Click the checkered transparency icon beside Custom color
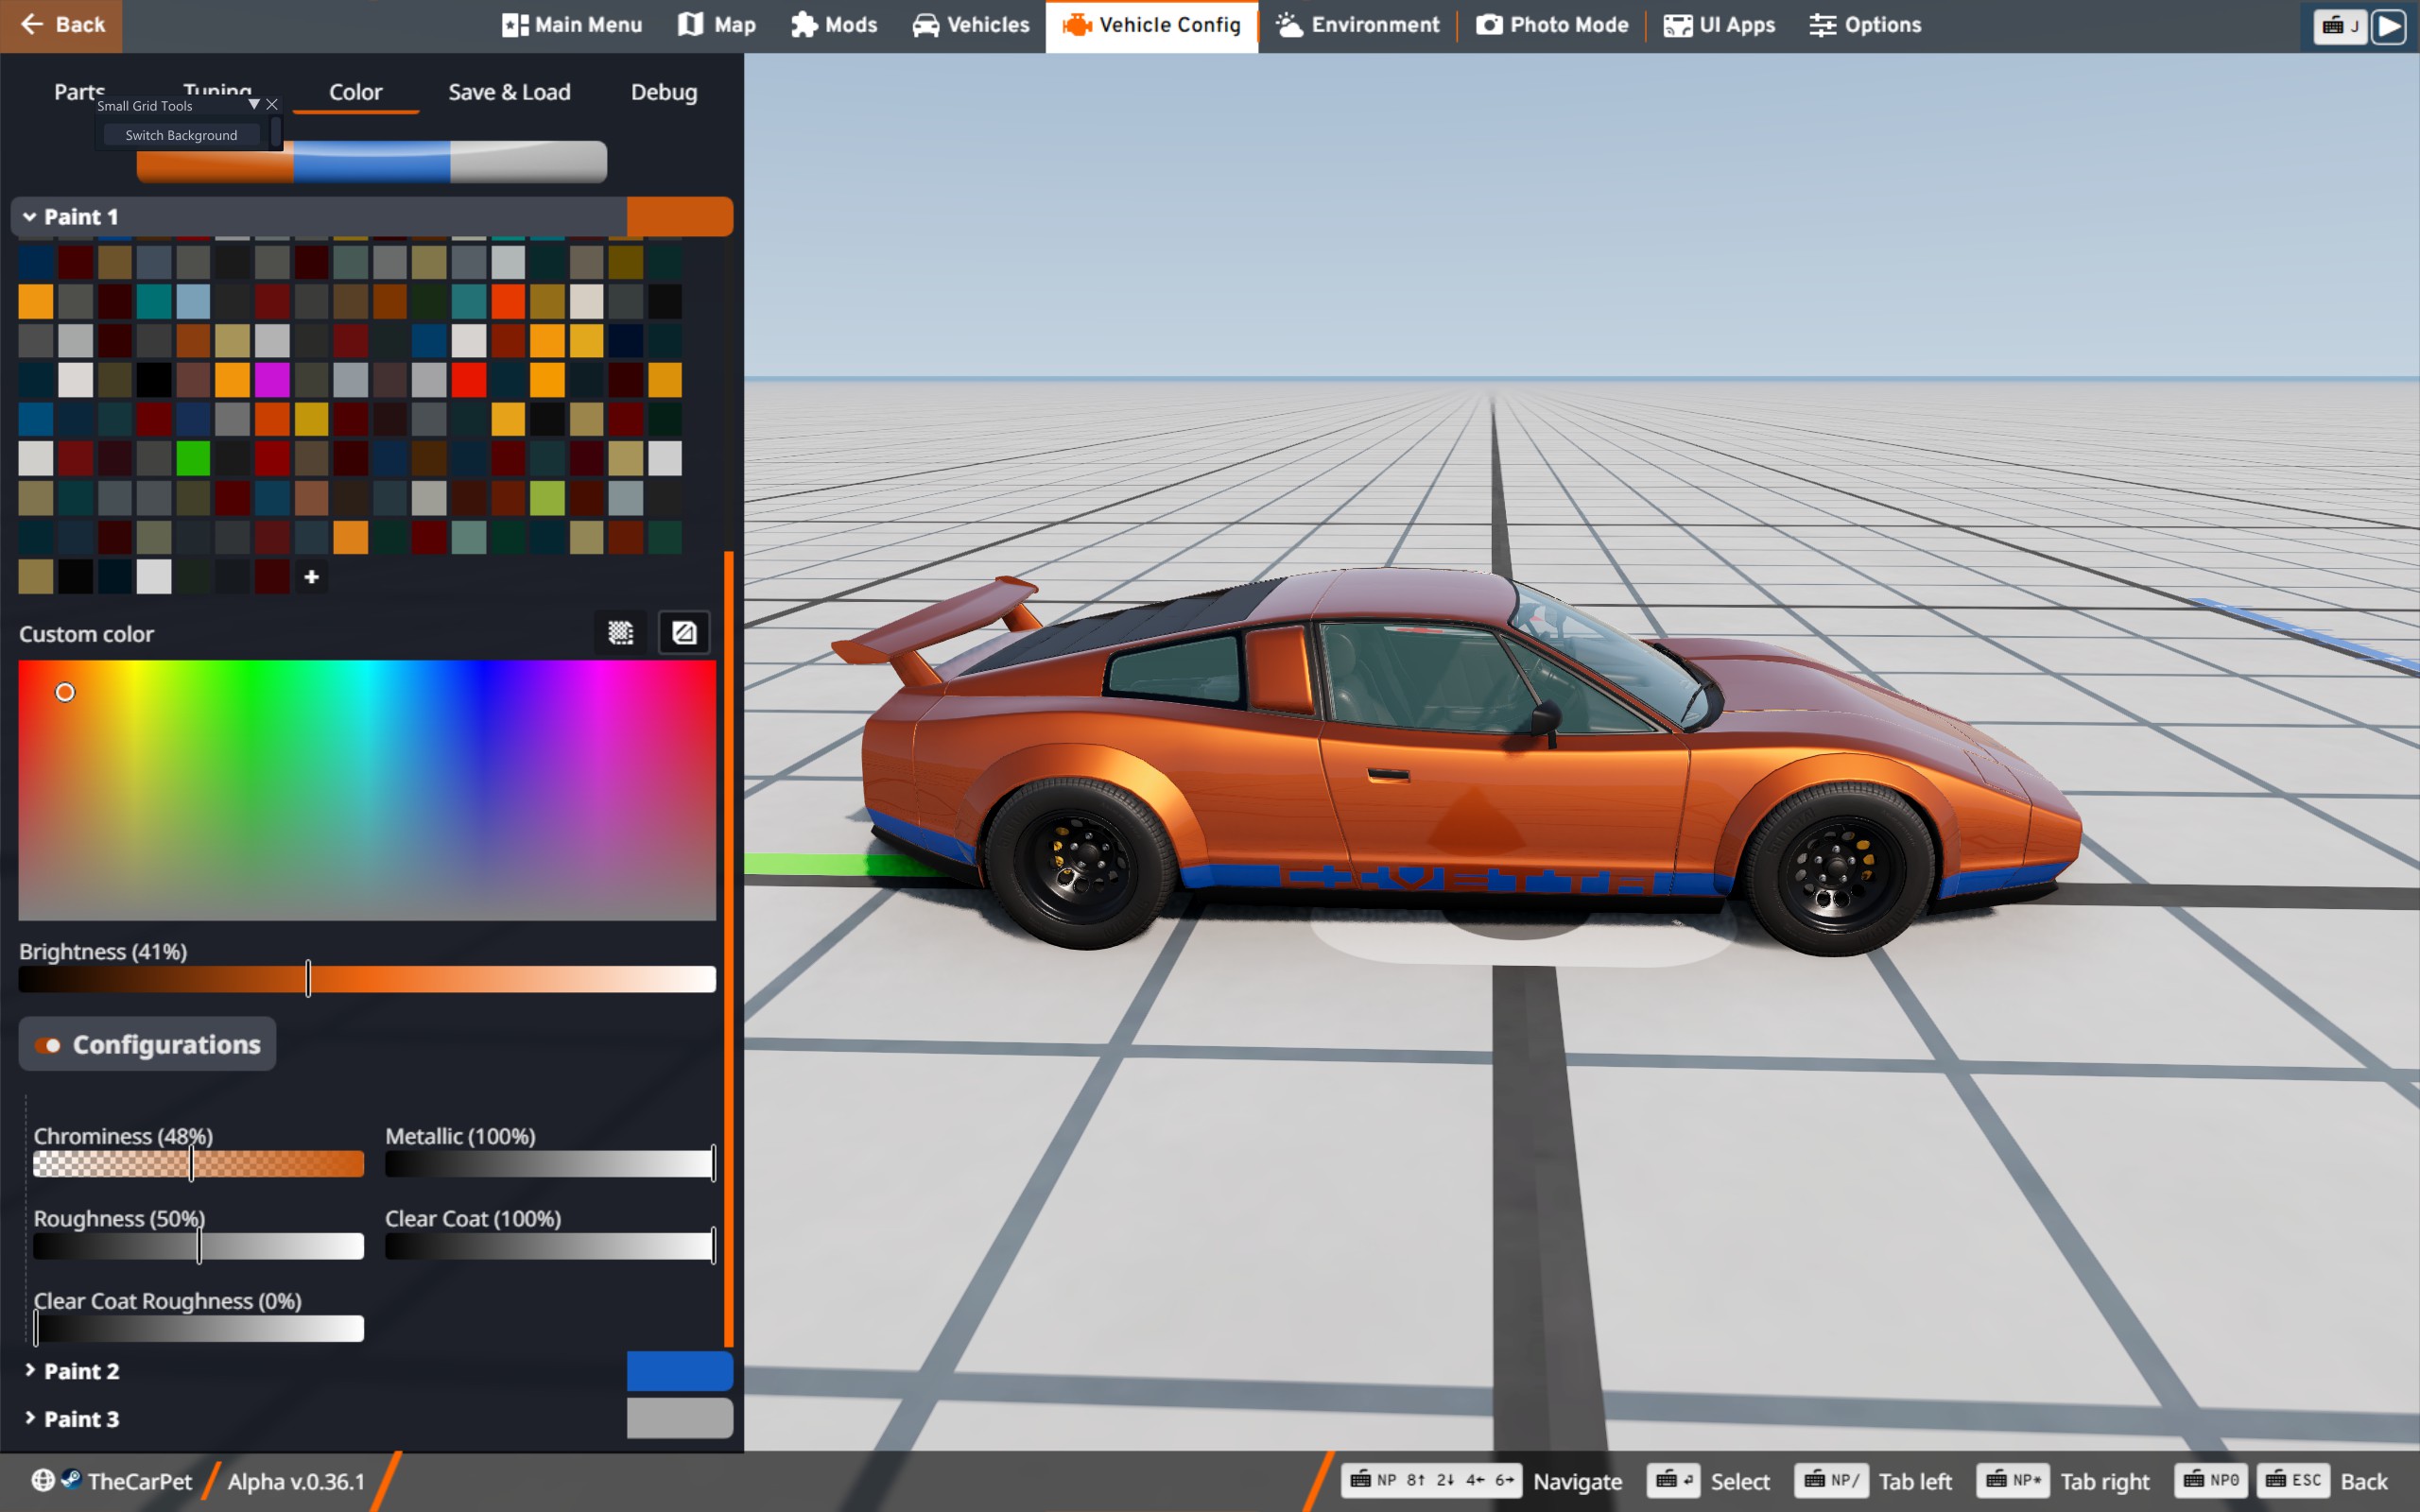Image resolution: width=2420 pixels, height=1512 pixels. (x=620, y=633)
